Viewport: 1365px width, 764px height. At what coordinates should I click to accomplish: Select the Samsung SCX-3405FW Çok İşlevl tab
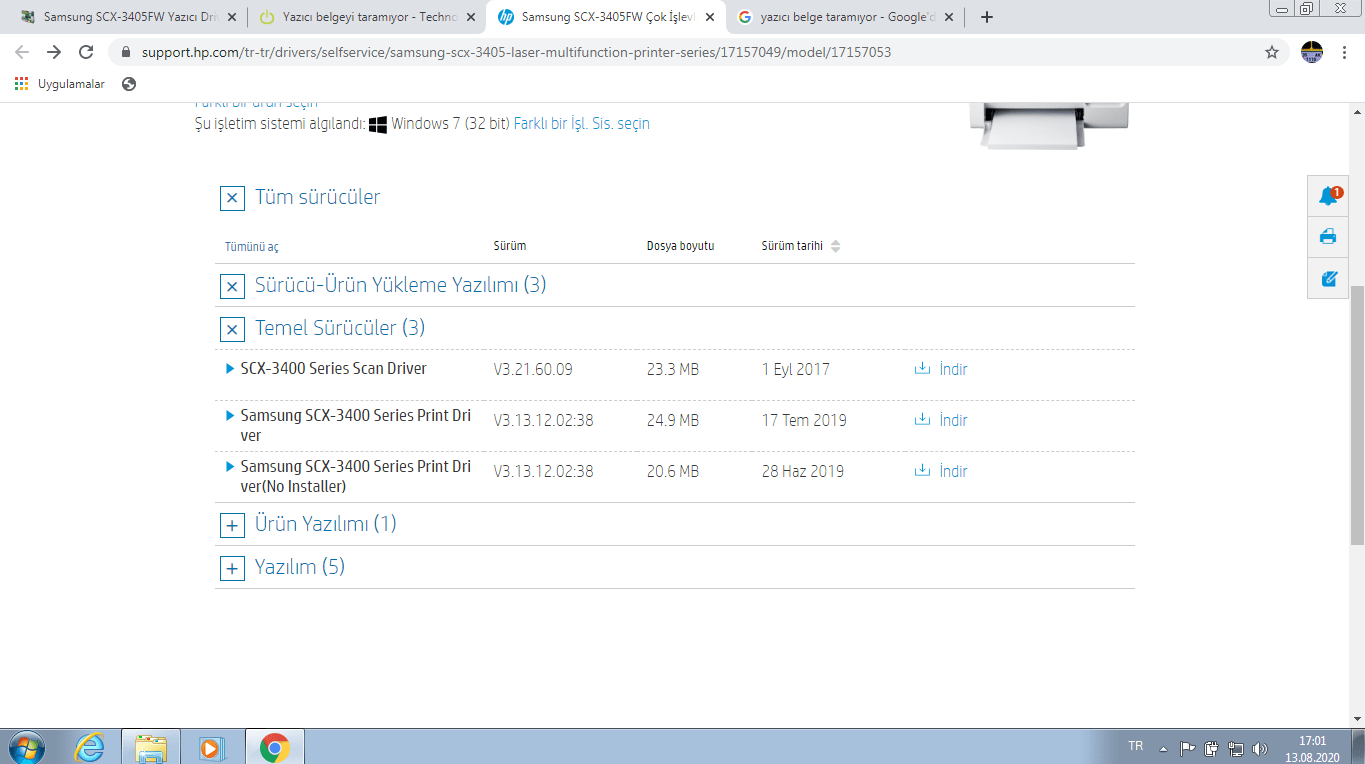coord(605,17)
